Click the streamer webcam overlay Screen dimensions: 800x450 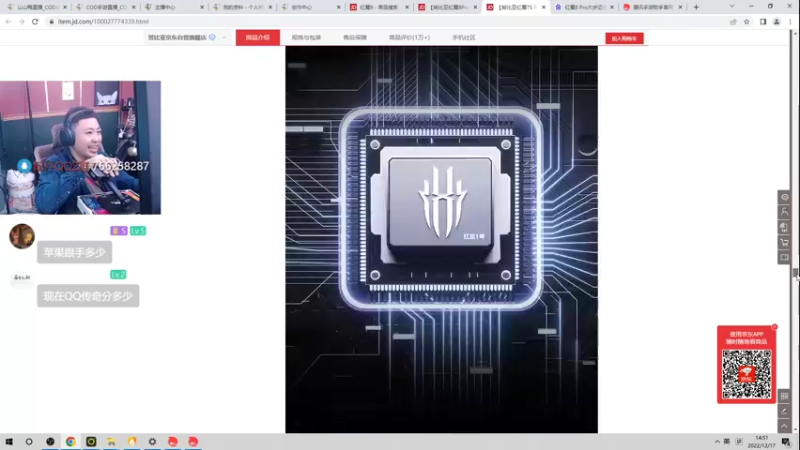pyautogui.click(x=80, y=147)
